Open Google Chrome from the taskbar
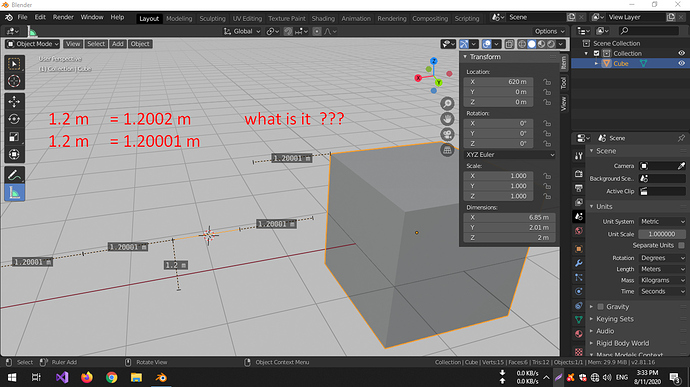Viewport: 690px width, 387px height. click(x=111, y=377)
